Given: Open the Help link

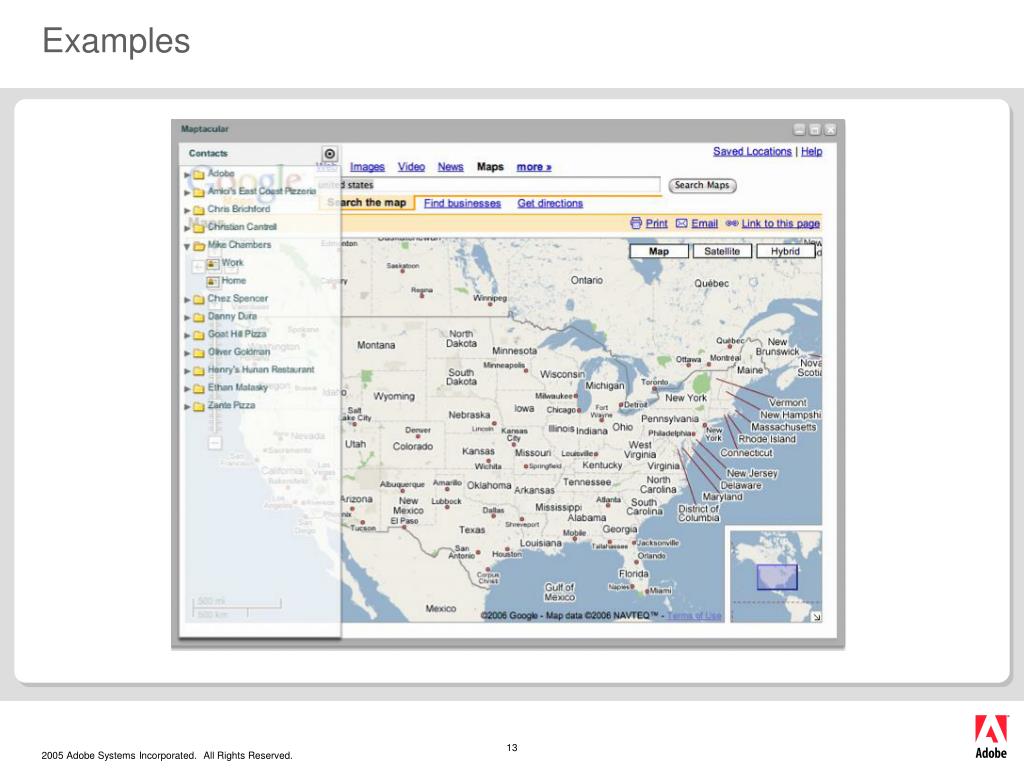Looking at the screenshot, I should tap(812, 152).
